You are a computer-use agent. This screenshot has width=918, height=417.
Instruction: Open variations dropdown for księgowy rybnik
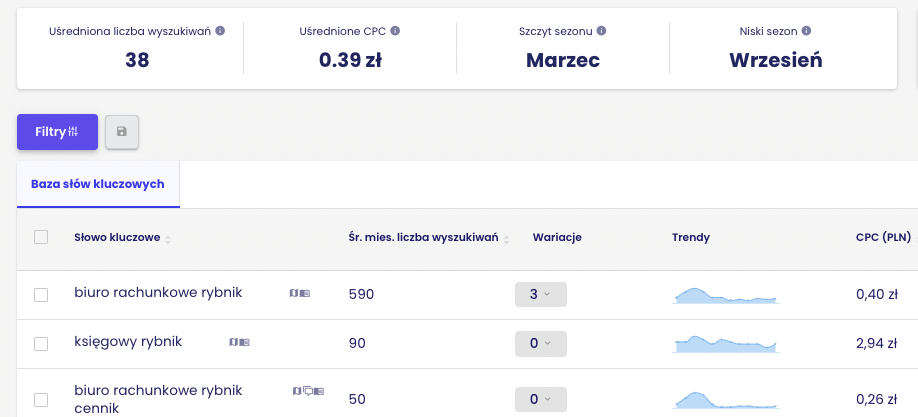[x=540, y=344]
